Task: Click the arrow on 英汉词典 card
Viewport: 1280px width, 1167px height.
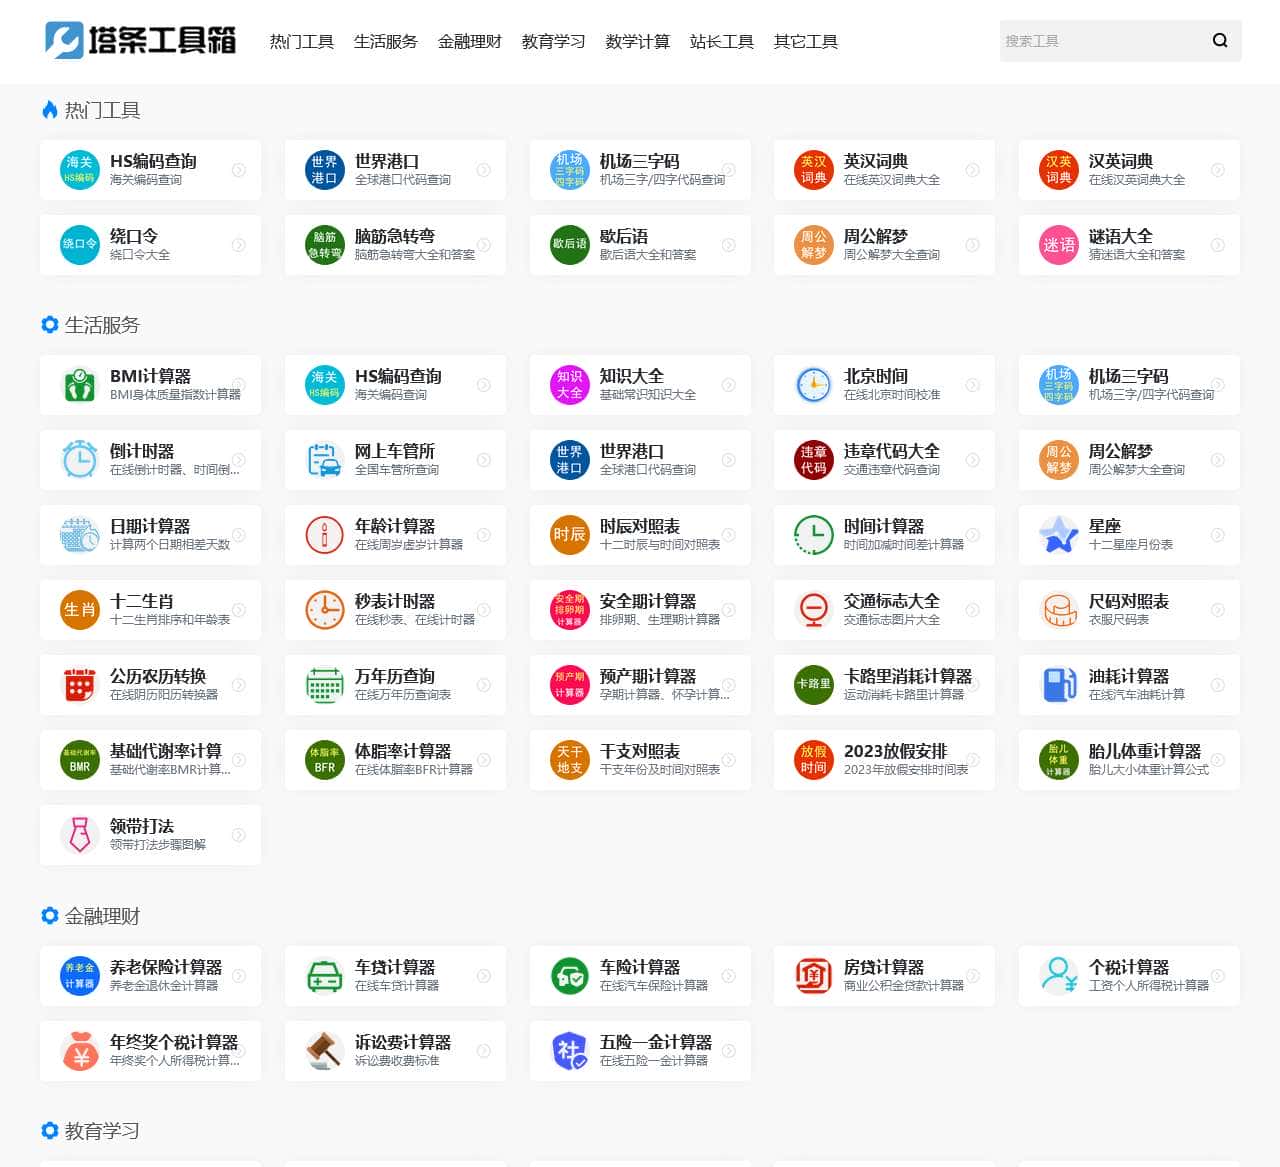Action: tap(973, 170)
